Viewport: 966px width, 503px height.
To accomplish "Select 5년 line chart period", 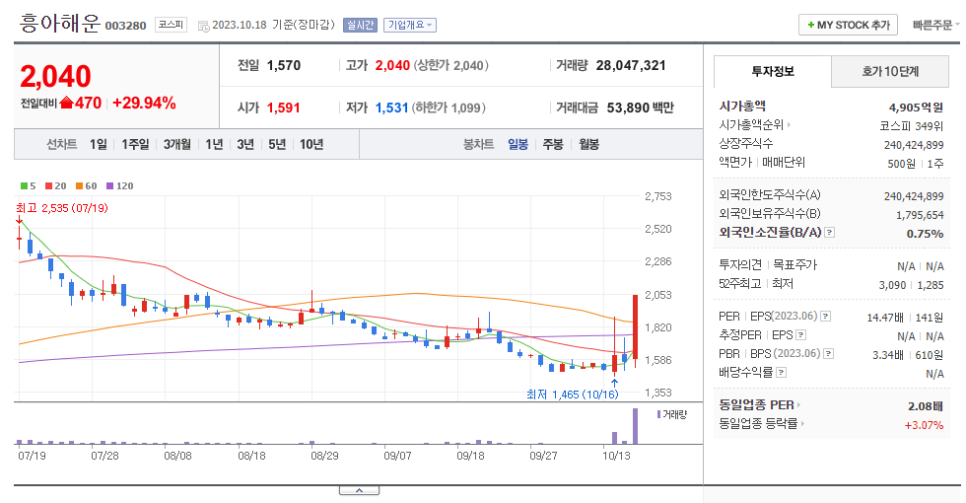I will [277, 144].
